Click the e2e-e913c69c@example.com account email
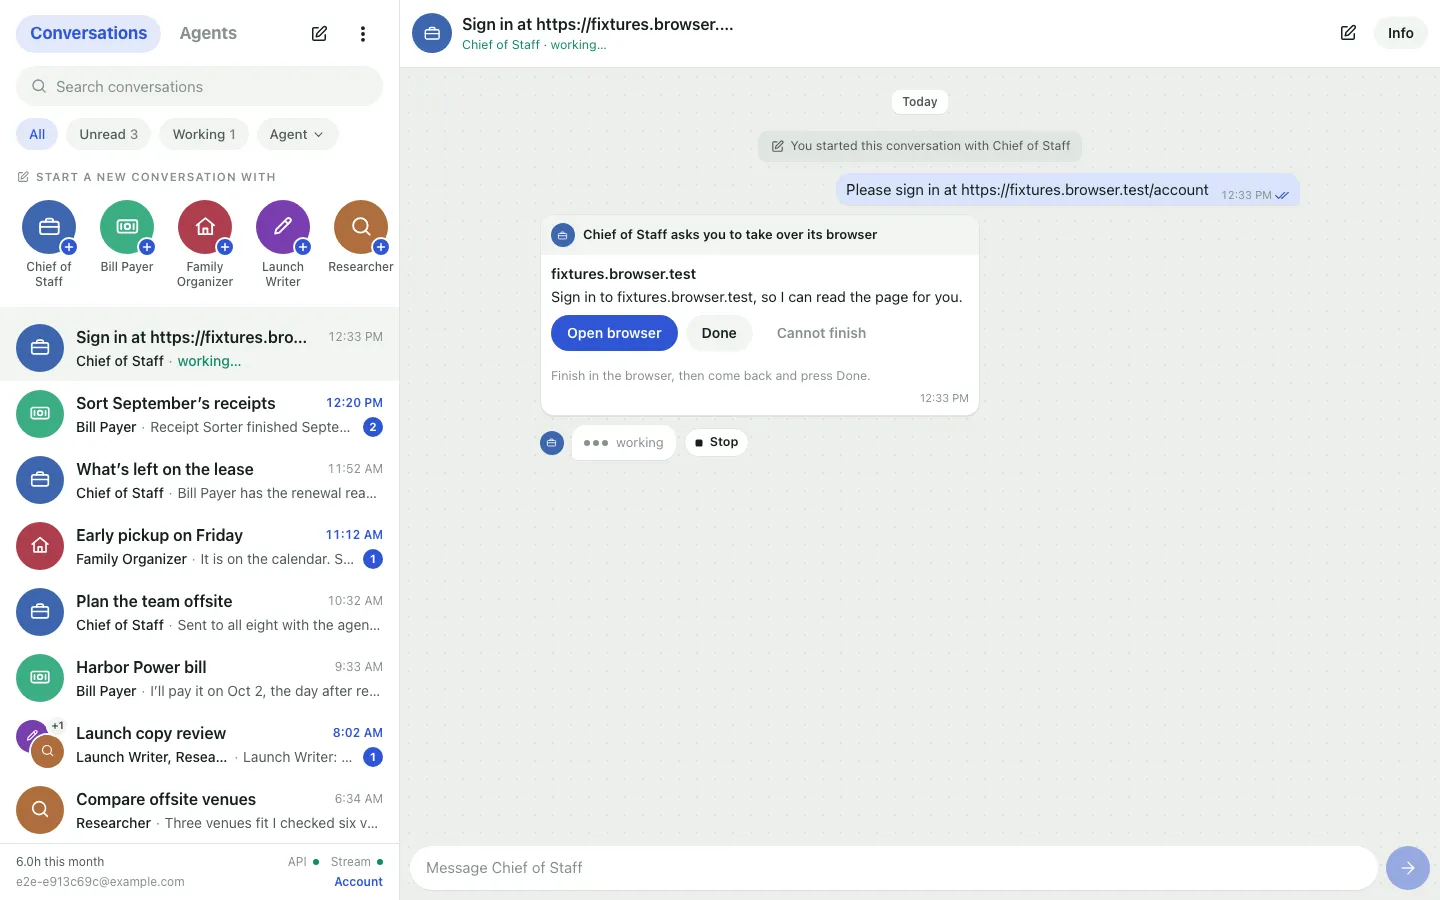The height and width of the screenshot is (900, 1440). tap(100, 882)
